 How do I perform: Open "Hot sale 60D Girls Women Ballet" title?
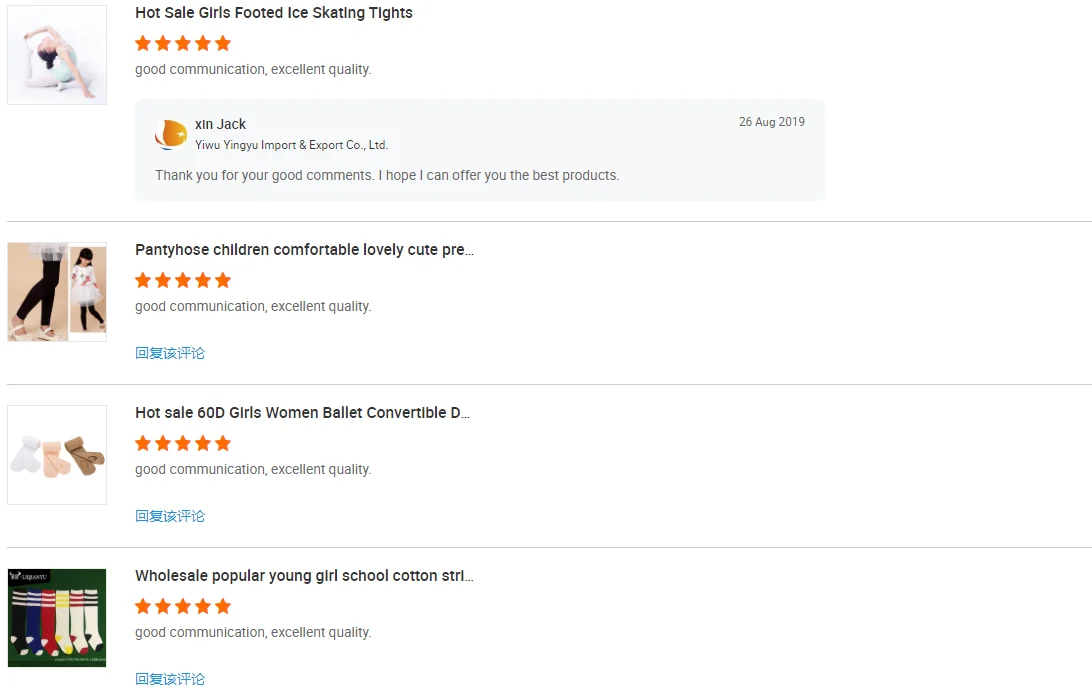click(x=302, y=413)
